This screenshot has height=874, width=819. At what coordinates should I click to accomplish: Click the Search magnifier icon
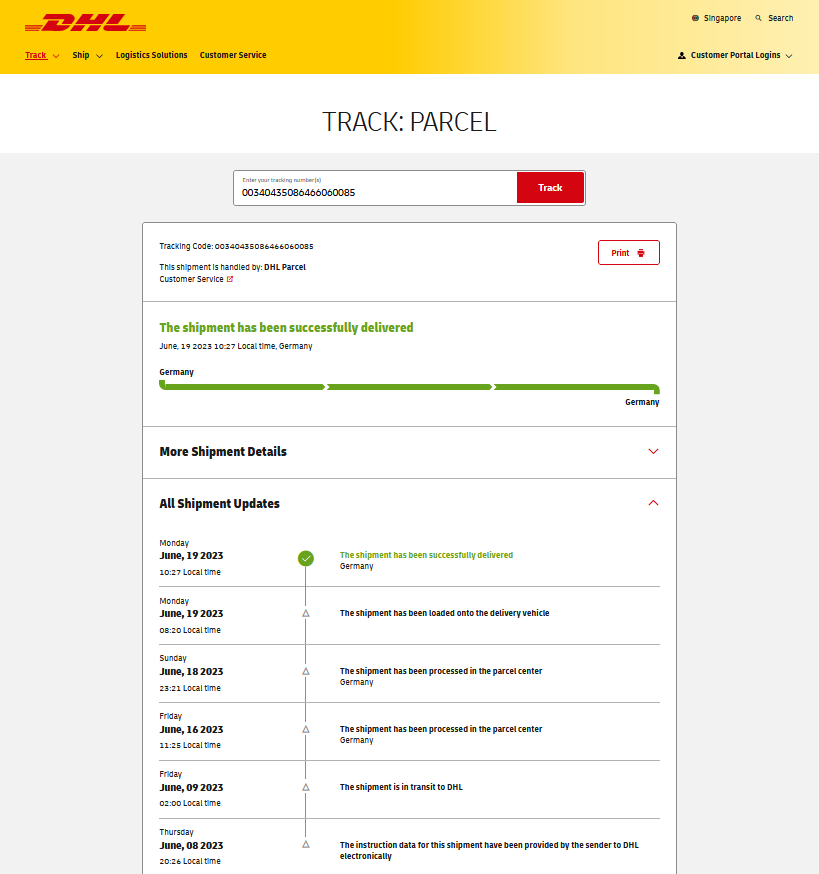point(759,18)
